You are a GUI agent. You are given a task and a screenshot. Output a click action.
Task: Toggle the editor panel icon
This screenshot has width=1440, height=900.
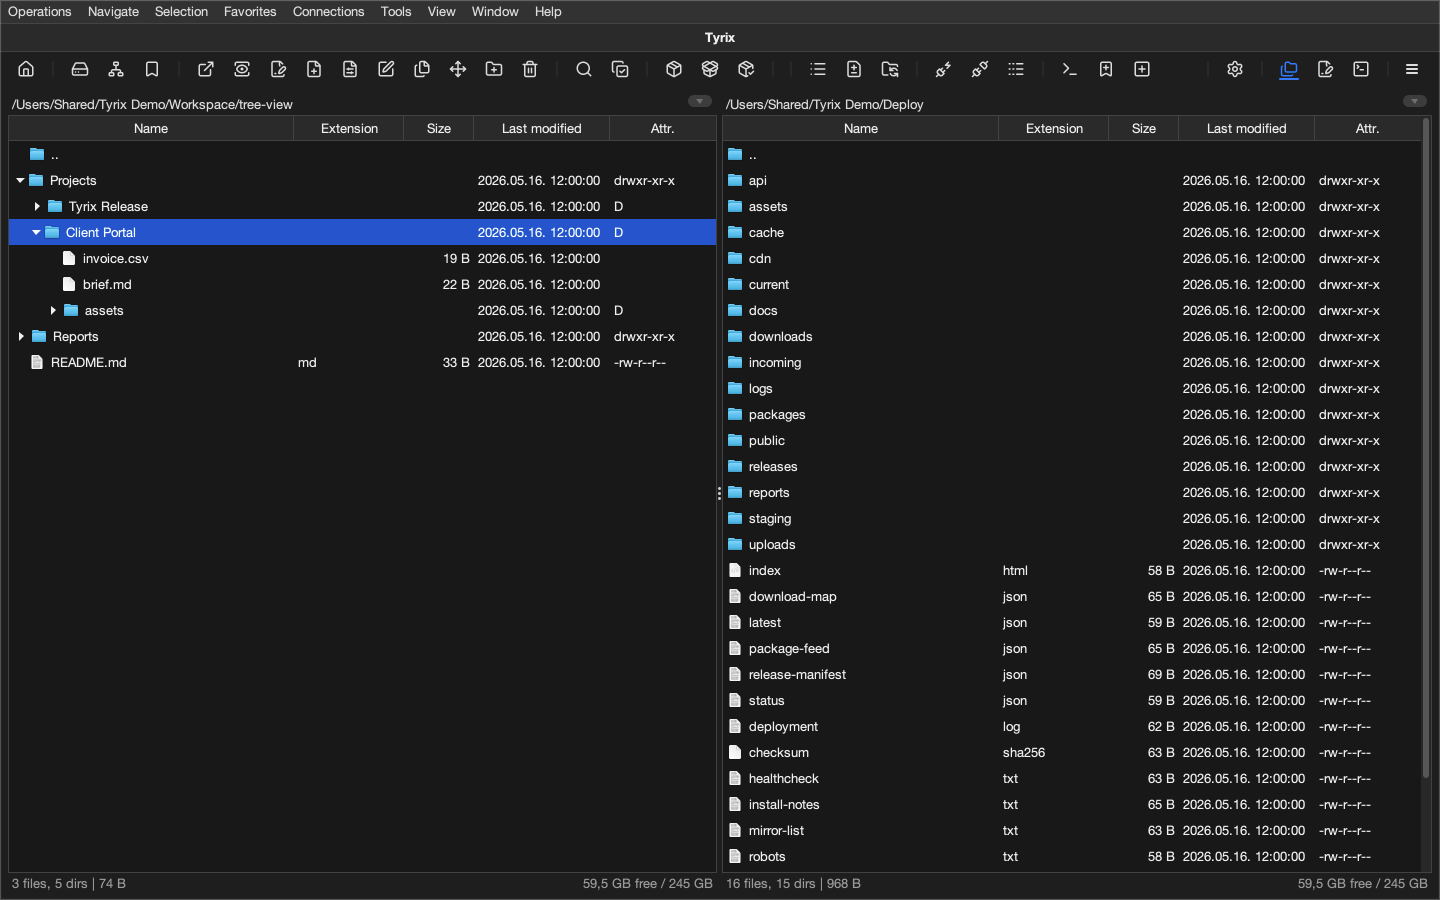tap(1325, 69)
